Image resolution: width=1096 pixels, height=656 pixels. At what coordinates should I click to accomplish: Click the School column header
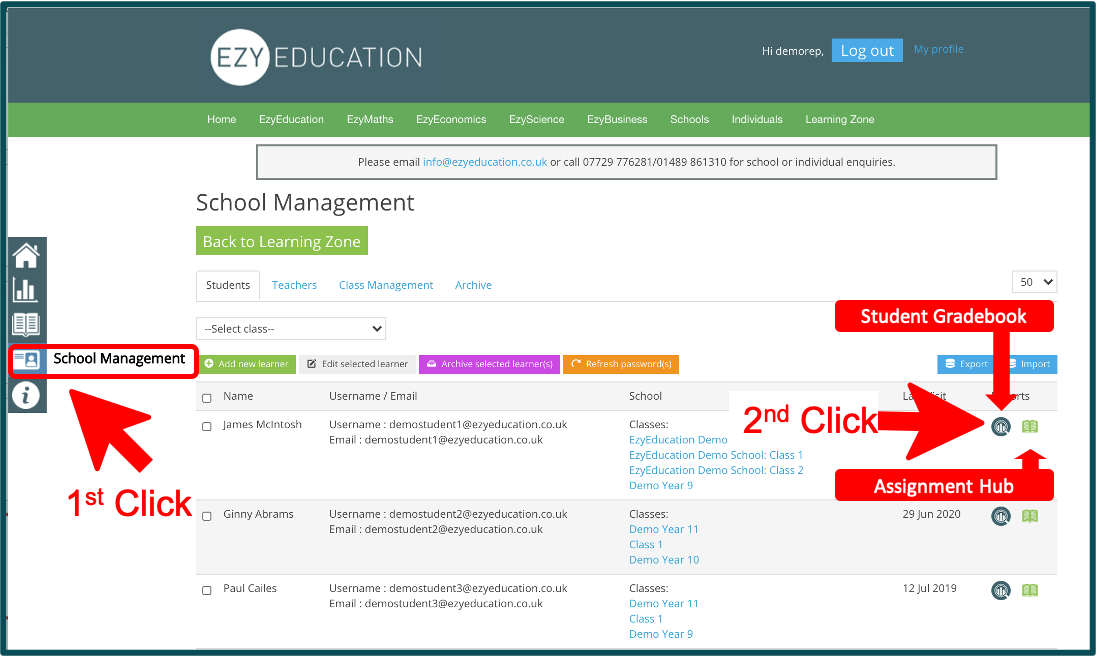point(645,396)
